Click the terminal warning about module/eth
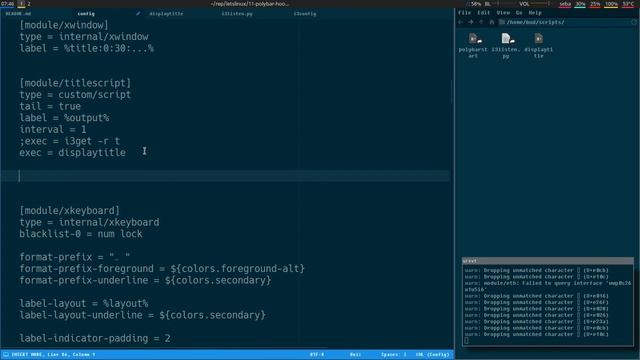Screen dimensions: 640x360 (x=548, y=286)
